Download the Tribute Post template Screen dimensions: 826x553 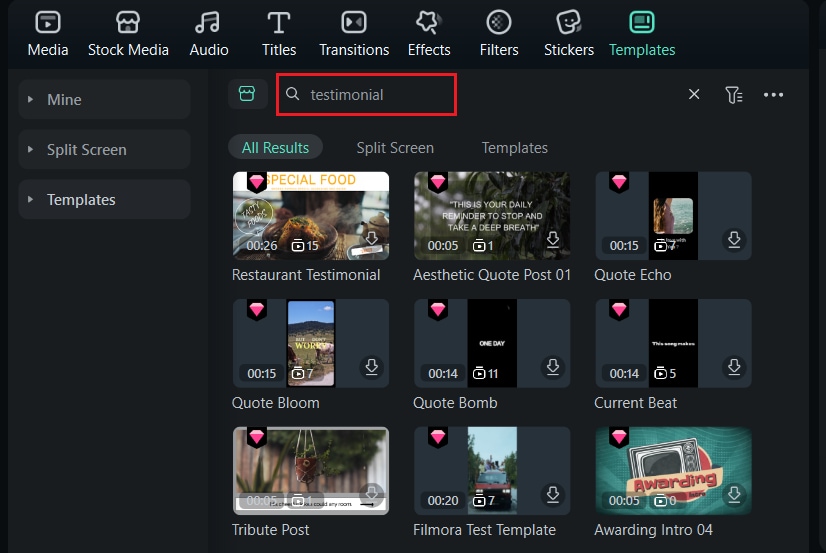(371, 494)
